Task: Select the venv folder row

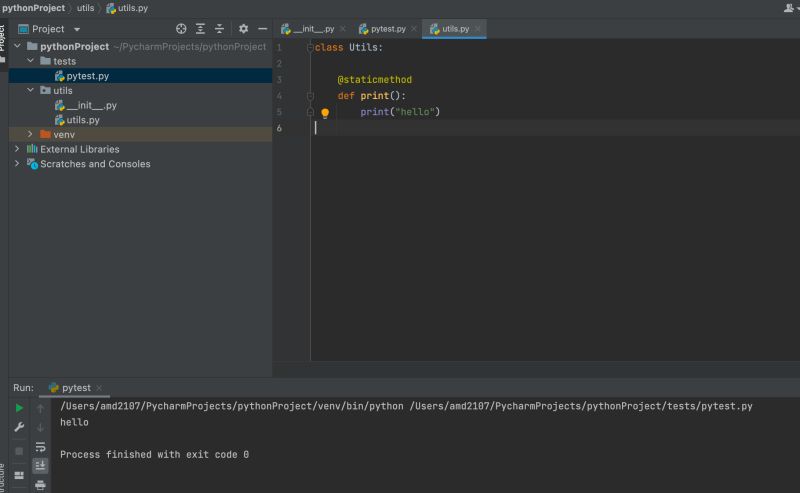Action: [140, 134]
